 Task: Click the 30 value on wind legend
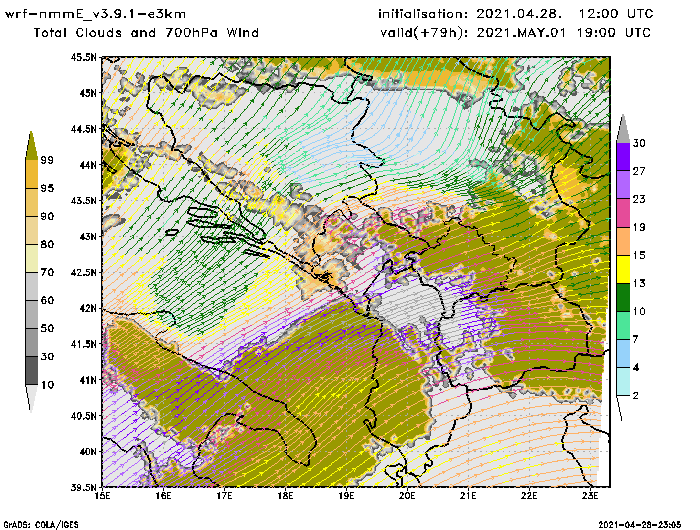click(639, 143)
